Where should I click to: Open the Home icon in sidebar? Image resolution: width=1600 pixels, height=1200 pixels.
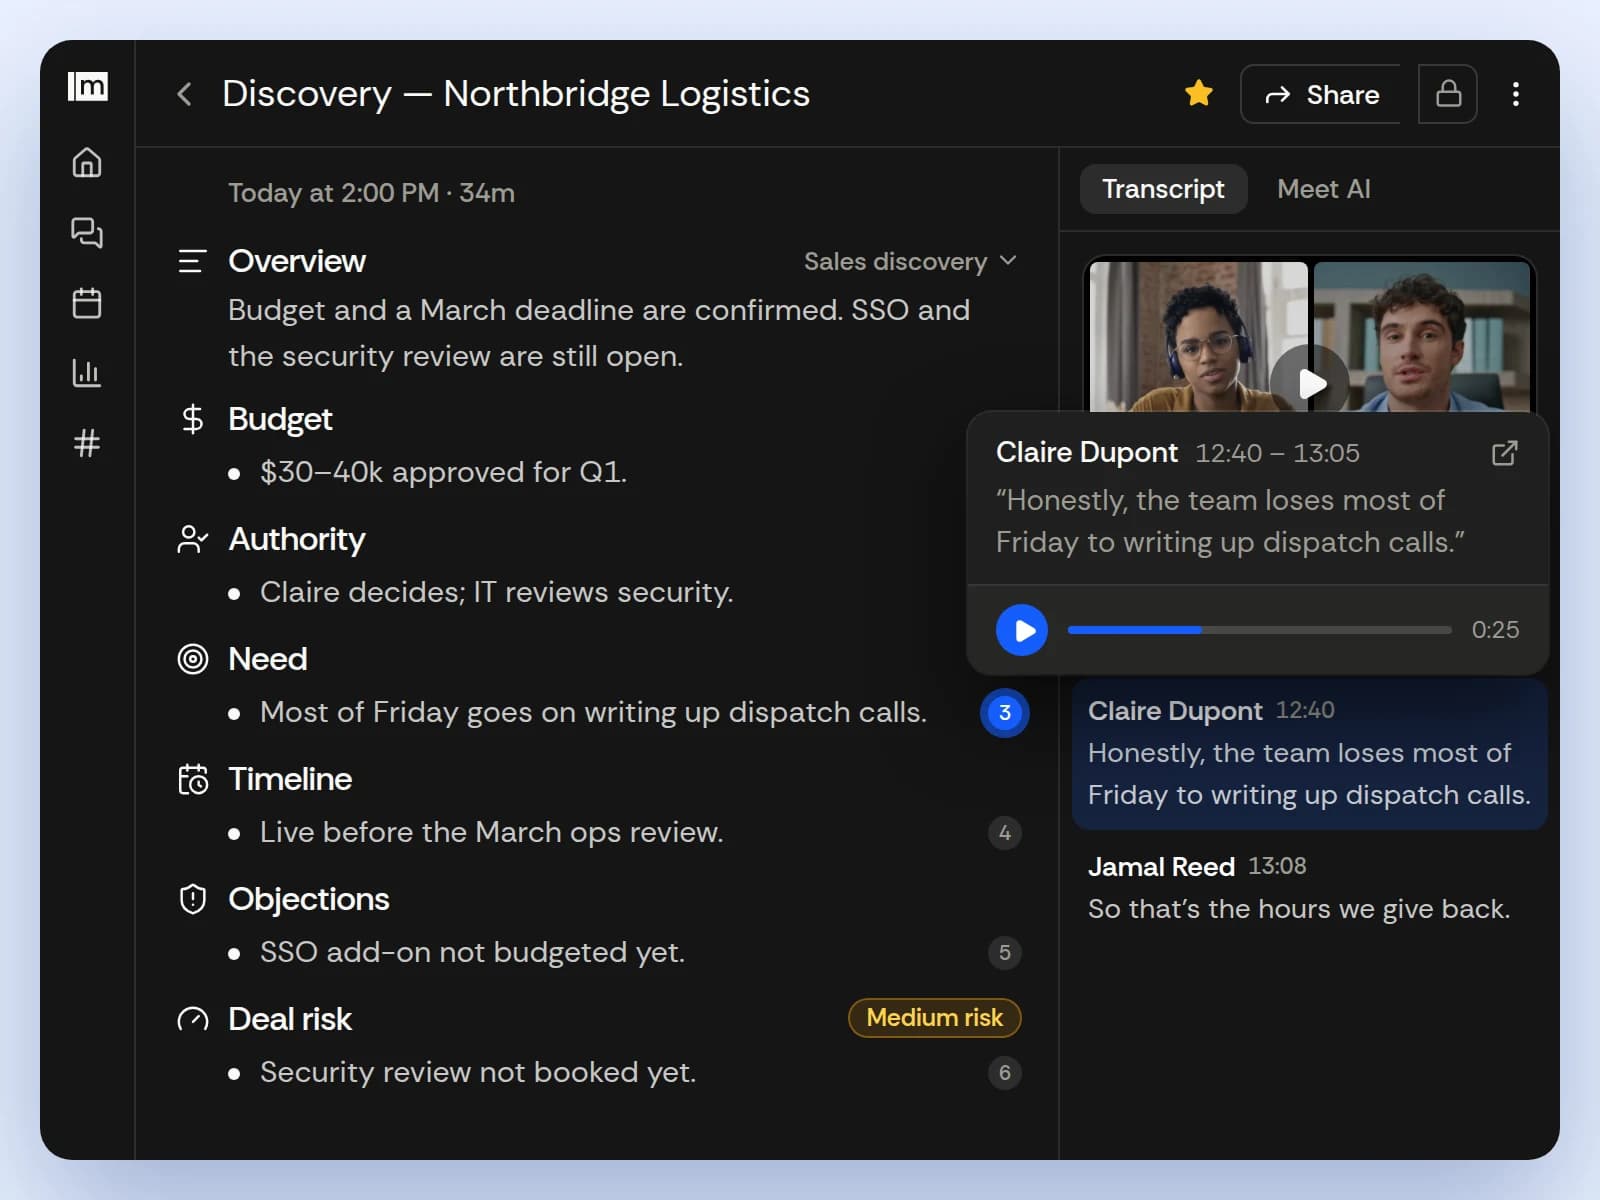tap(87, 162)
